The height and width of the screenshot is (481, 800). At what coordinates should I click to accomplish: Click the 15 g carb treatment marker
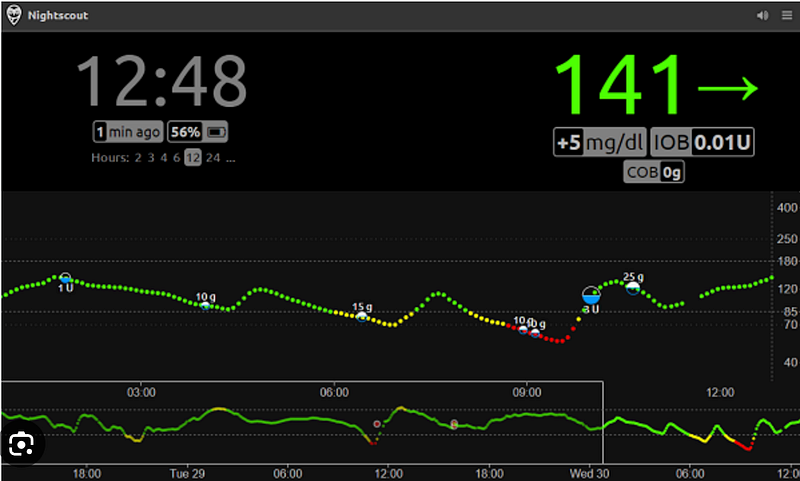pos(362,316)
